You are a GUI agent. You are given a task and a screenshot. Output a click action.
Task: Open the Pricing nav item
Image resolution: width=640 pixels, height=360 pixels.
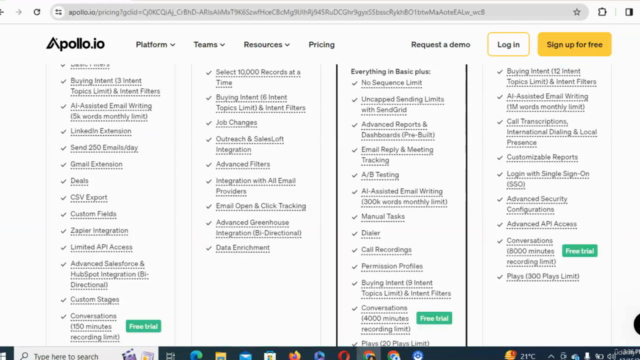point(321,44)
